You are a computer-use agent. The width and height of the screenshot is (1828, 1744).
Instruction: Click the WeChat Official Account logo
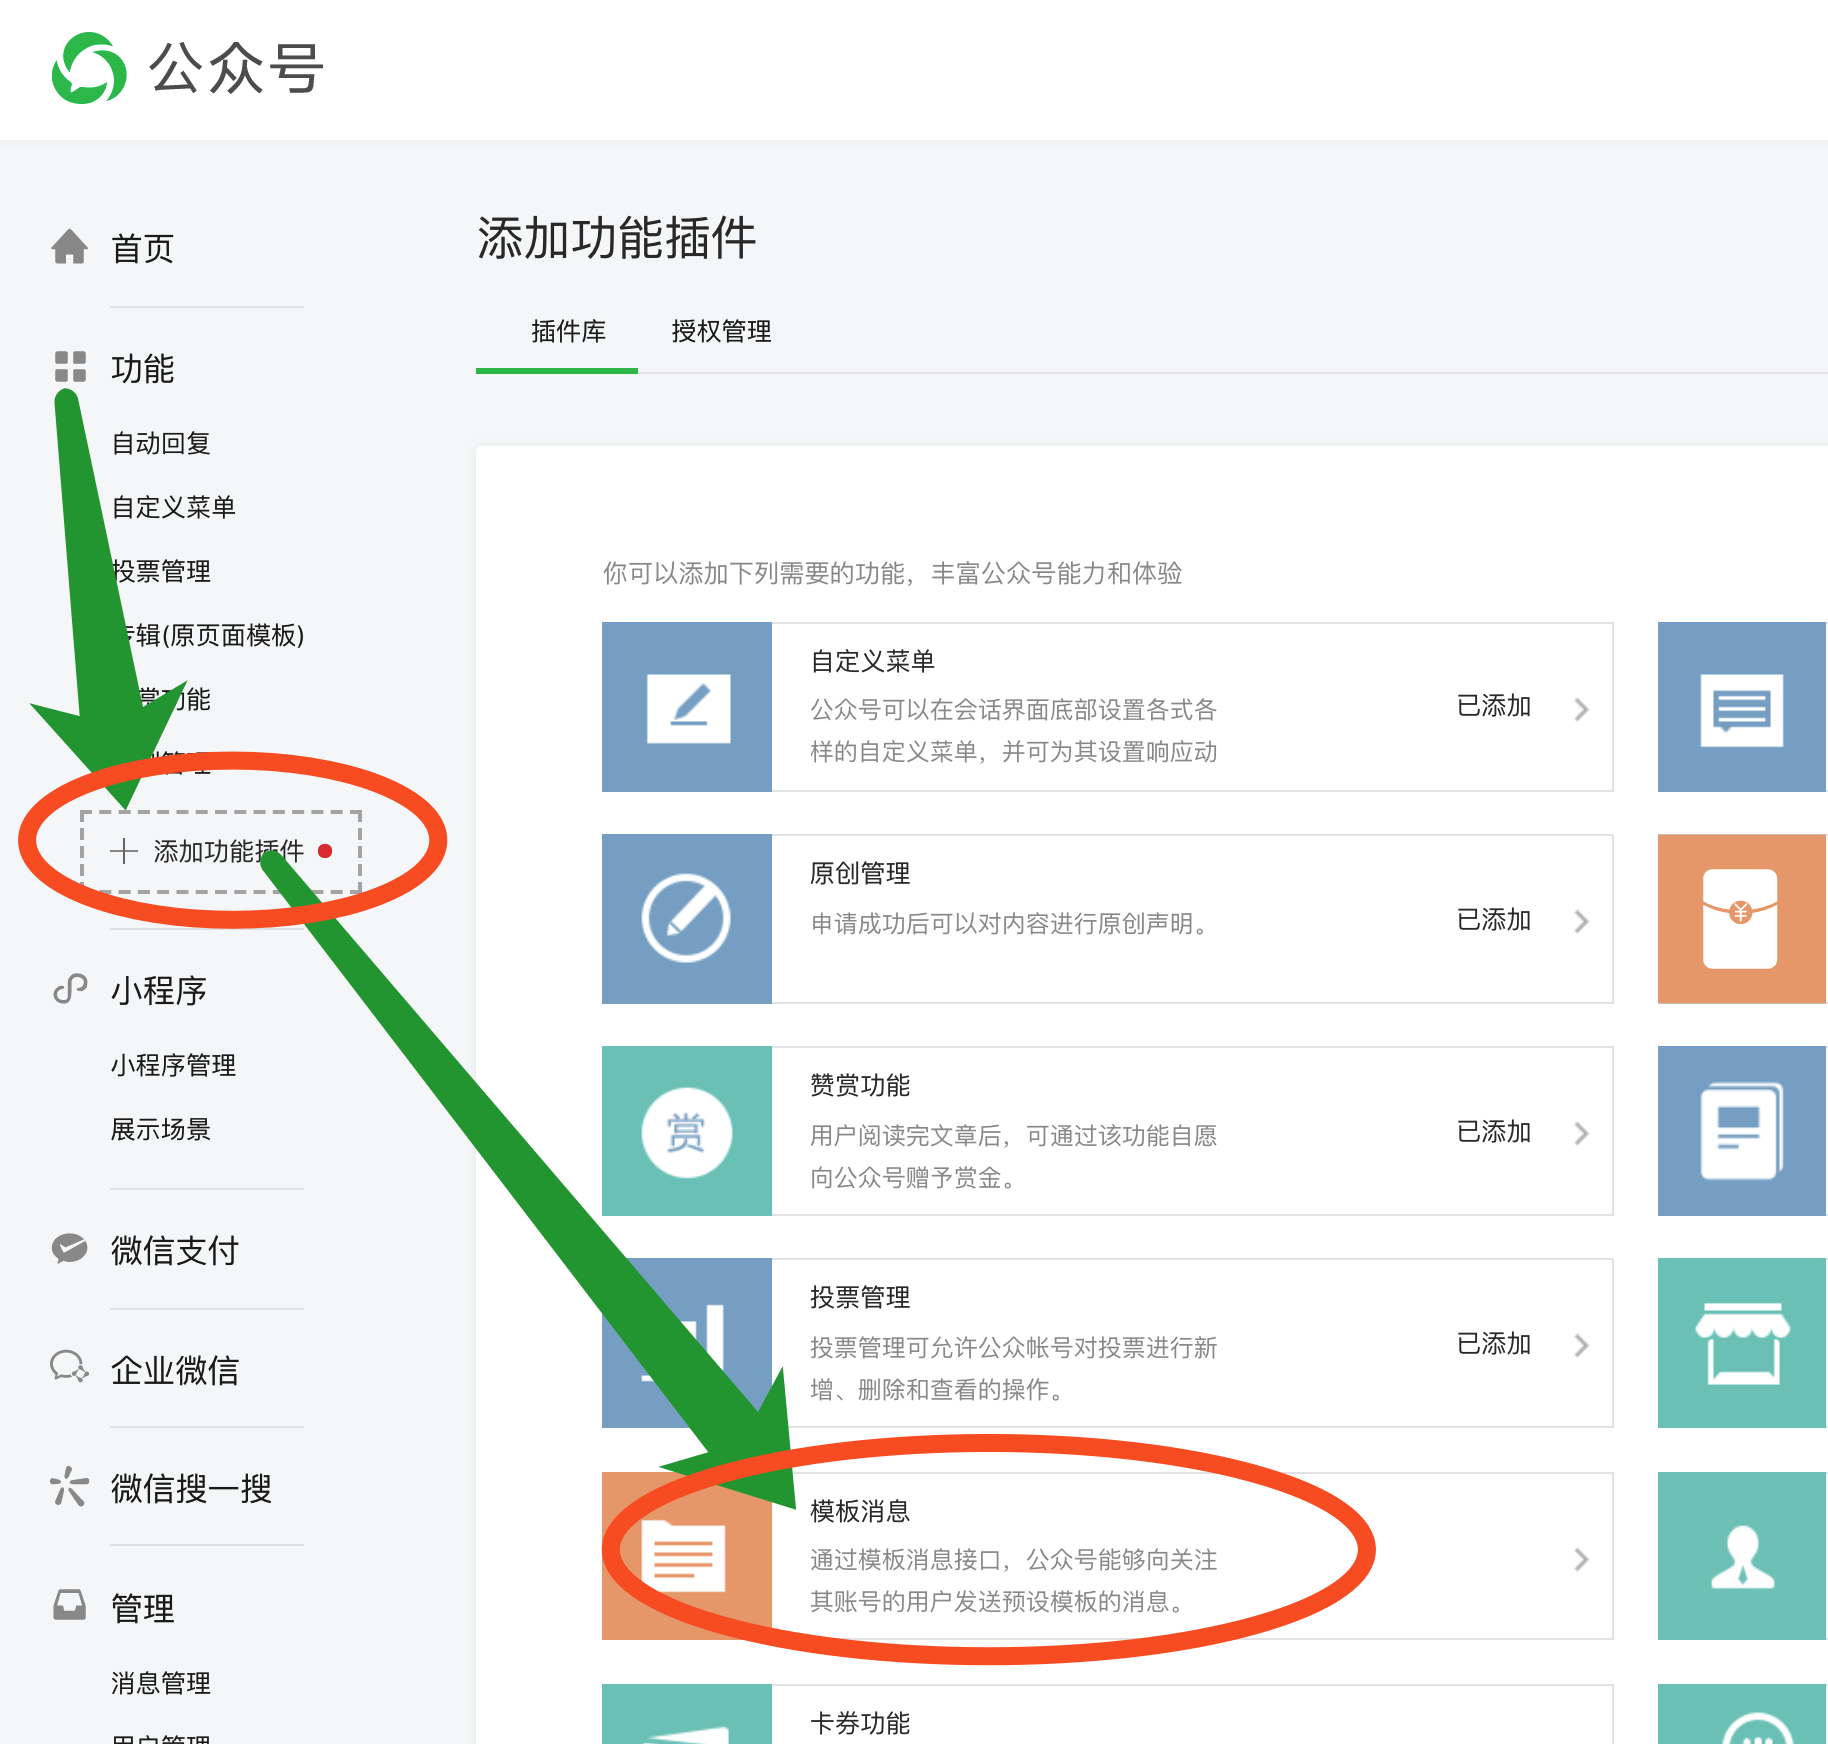[89, 68]
